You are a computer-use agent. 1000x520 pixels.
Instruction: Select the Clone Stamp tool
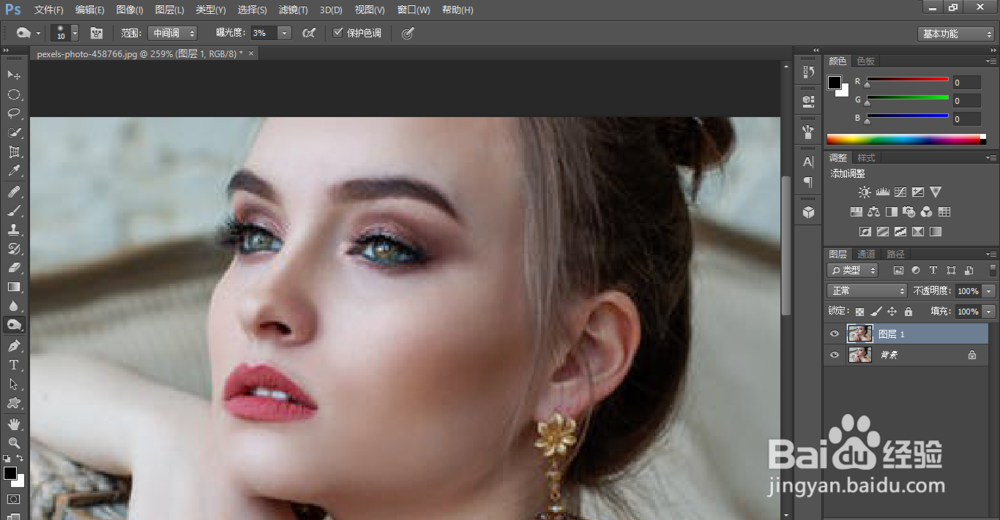click(x=13, y=230)
